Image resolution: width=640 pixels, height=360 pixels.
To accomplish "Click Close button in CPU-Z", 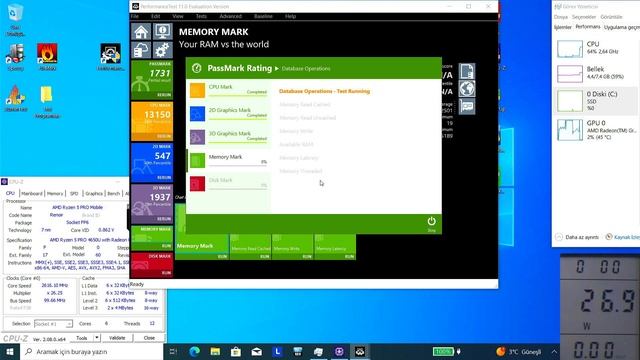I will (149, 338).
